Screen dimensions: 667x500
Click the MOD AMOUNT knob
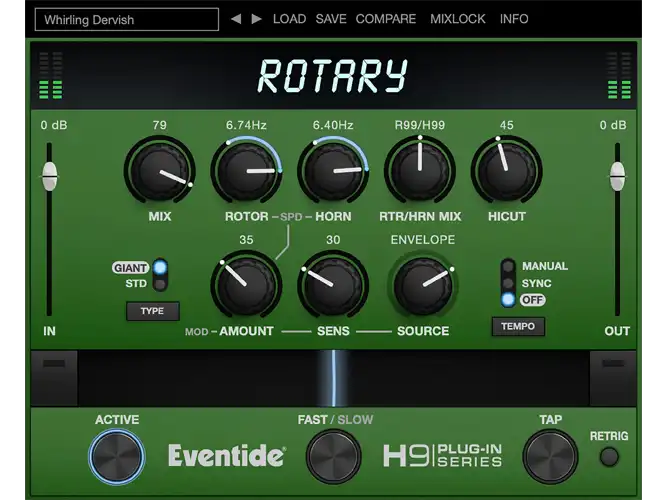tap(246, 285)
